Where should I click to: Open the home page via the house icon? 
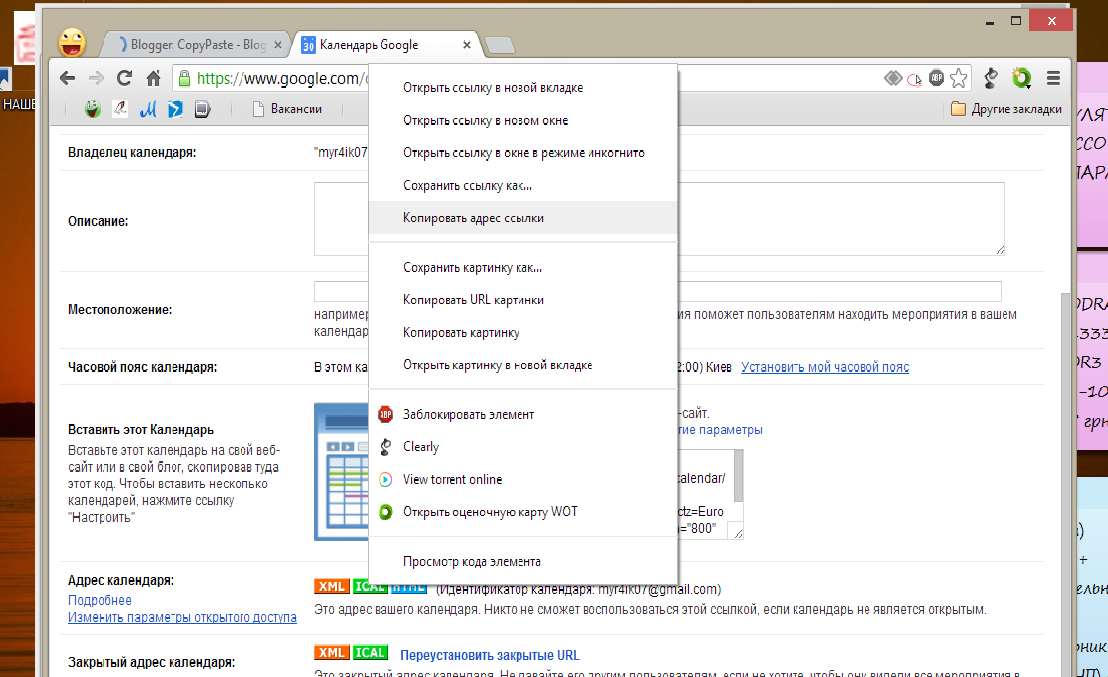coord(153,78)
